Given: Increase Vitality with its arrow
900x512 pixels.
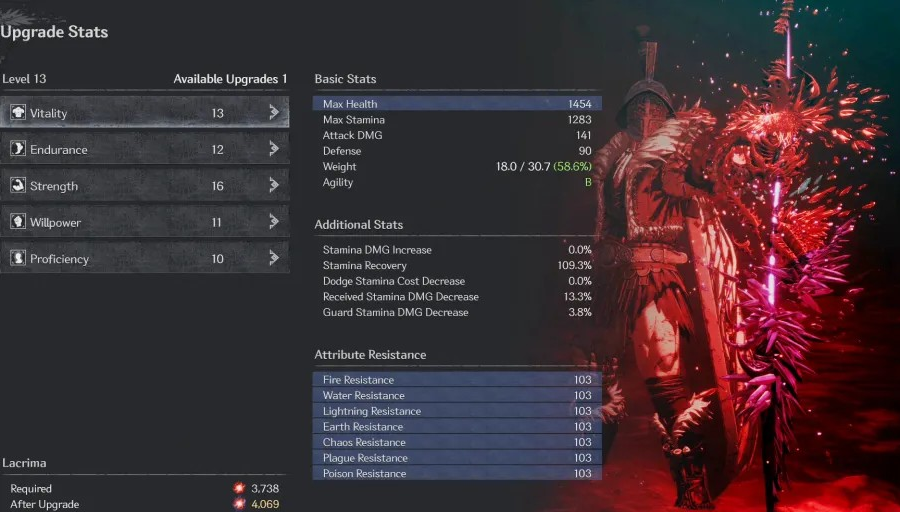Looking at the screenshot, I should coord(274,113).
